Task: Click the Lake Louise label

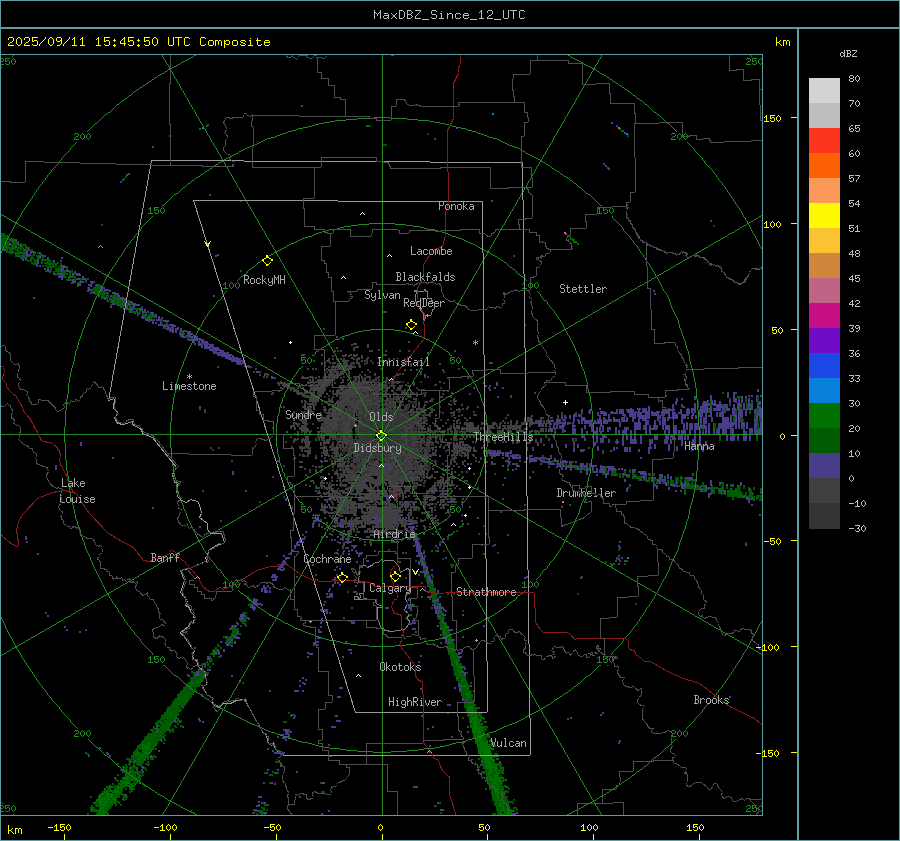Action: point(77,491)
